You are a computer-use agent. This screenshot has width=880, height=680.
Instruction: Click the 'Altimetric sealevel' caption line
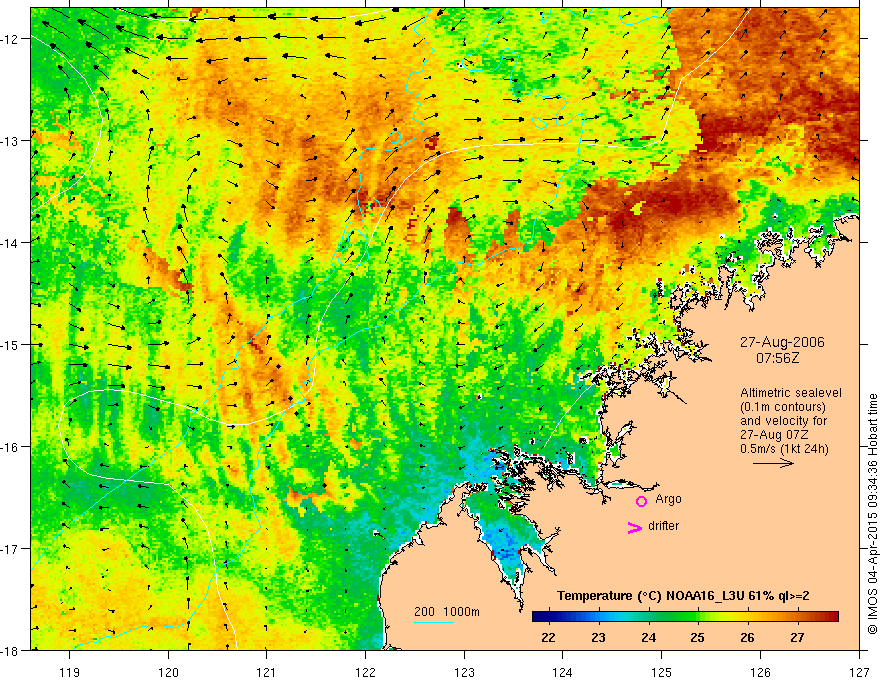point(791,393)
